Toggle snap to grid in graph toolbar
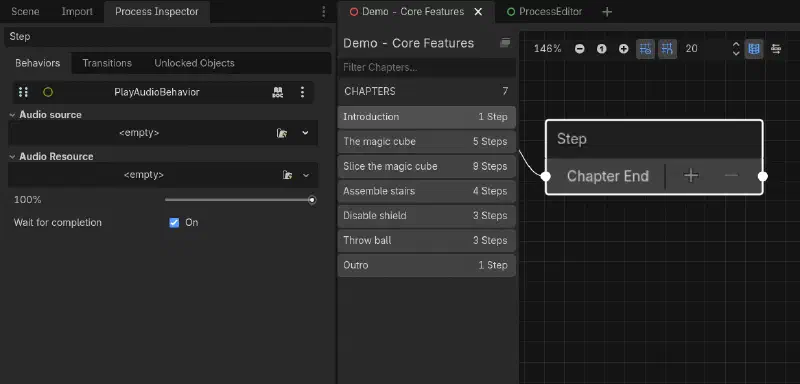800x384 pixels. point(667,49)
